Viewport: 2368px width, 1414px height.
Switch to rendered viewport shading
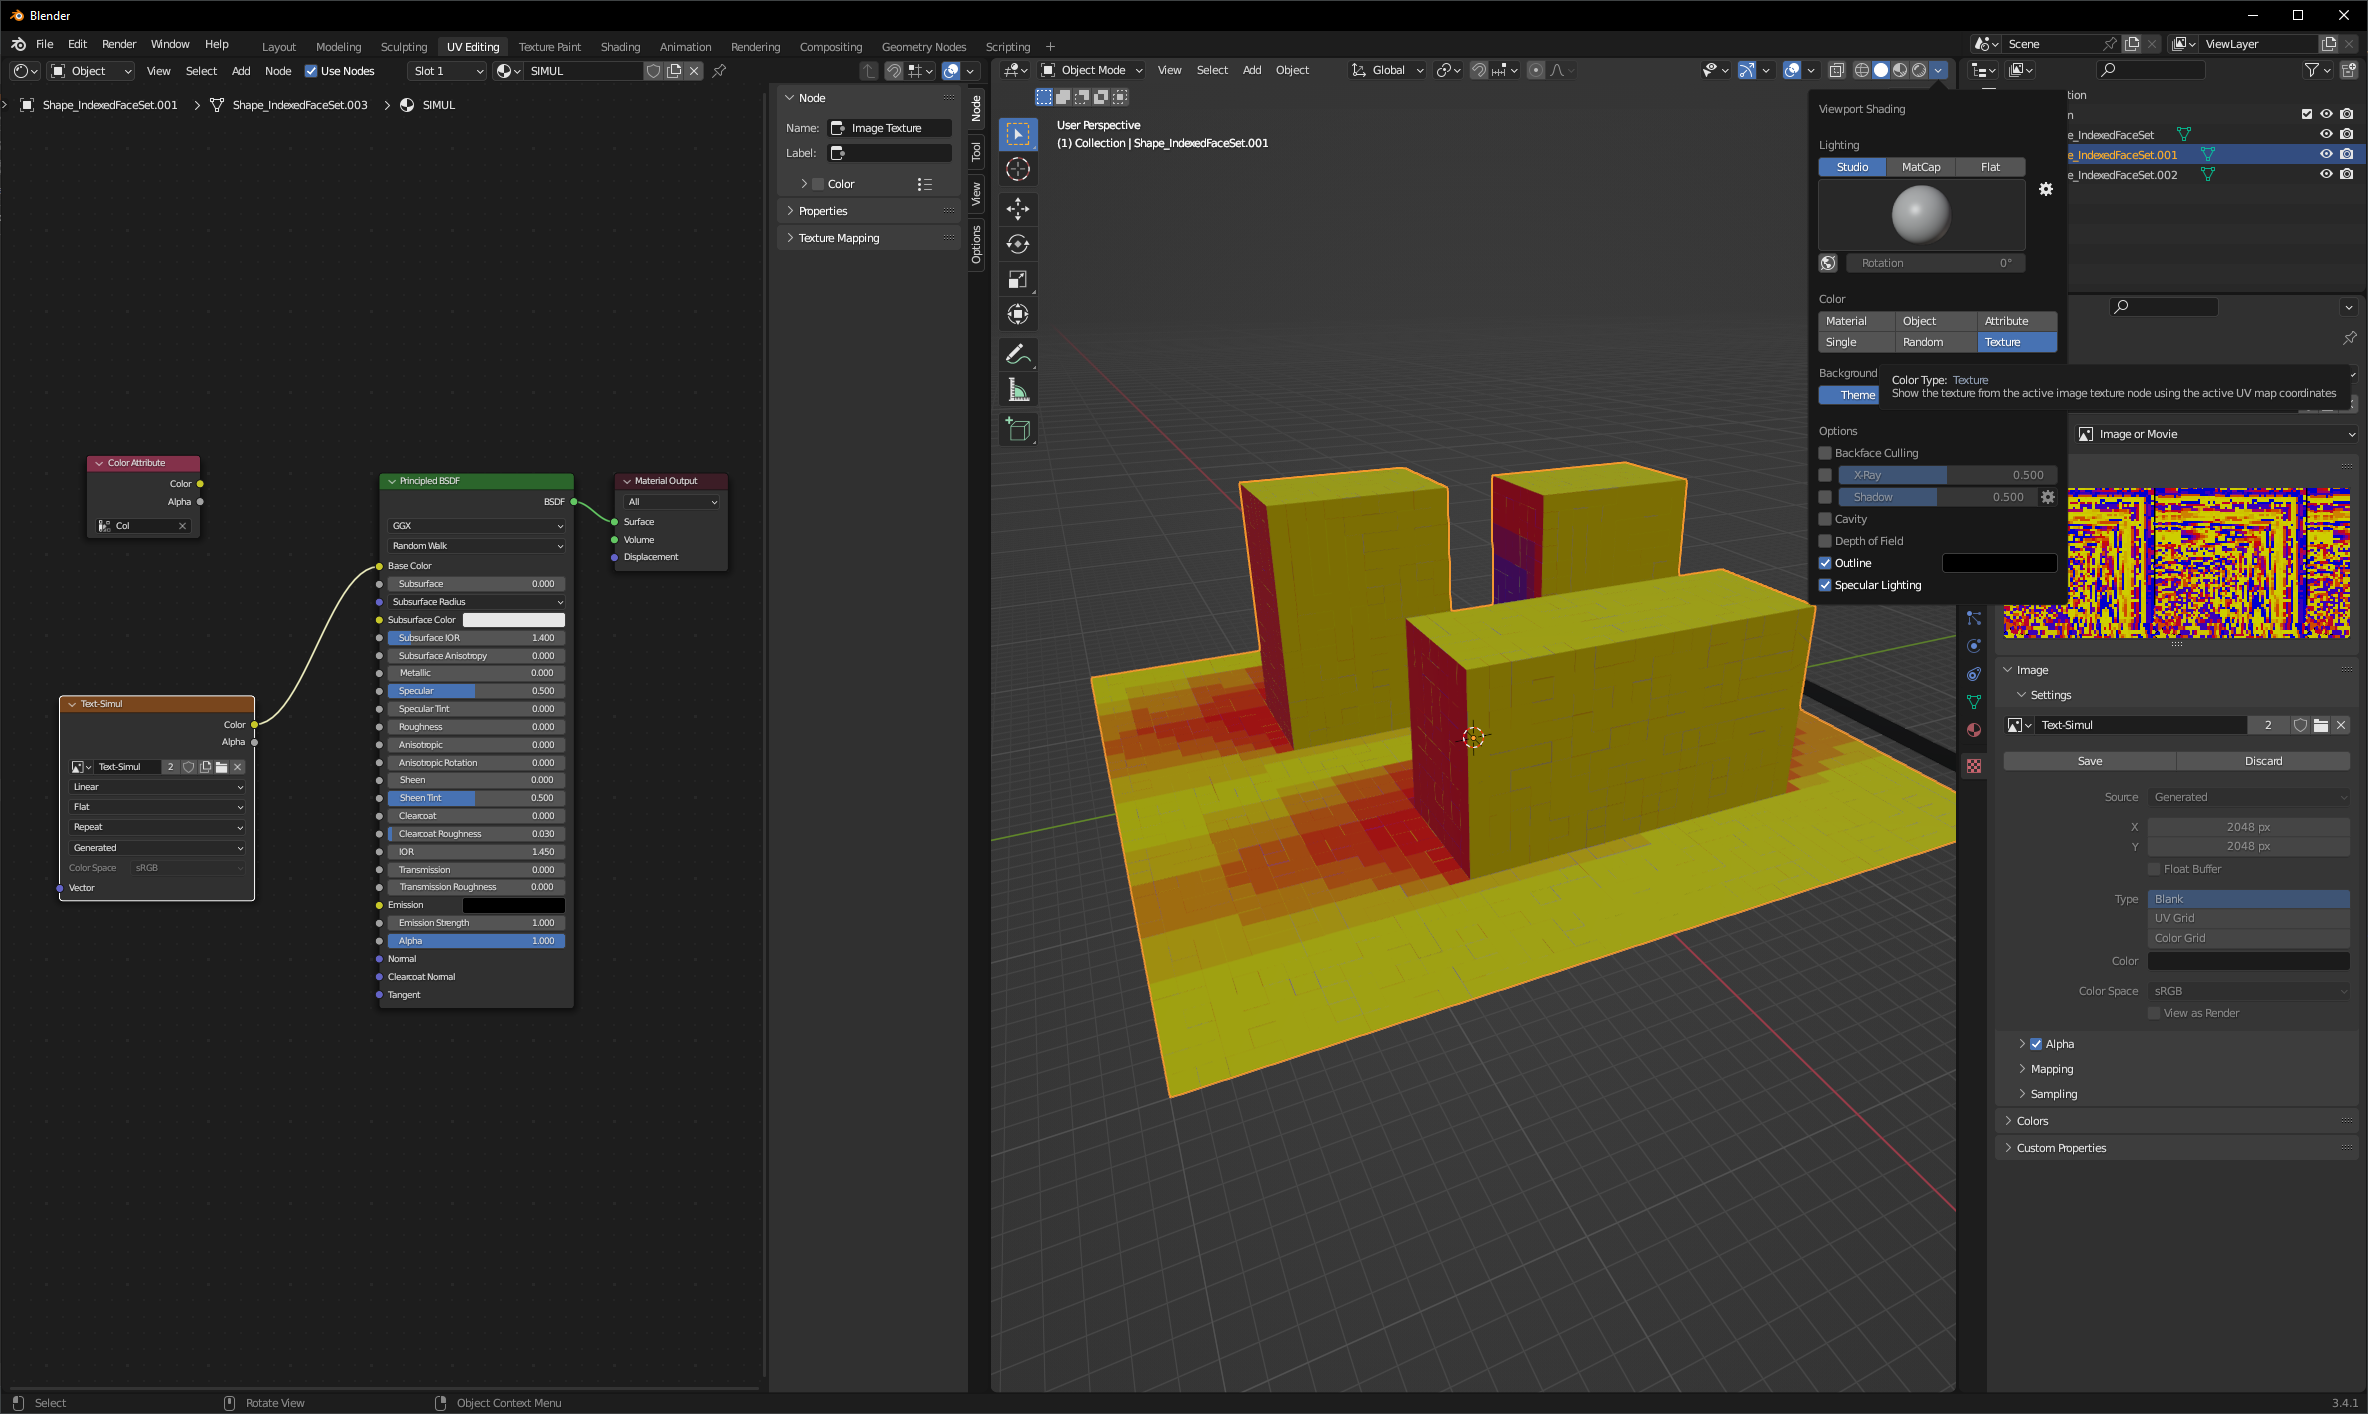point(1918,70)
